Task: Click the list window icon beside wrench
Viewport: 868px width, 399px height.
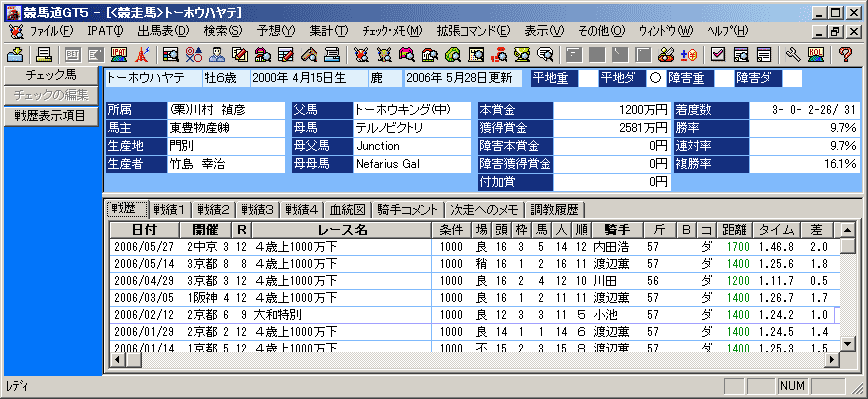Action: coord(764,54)
